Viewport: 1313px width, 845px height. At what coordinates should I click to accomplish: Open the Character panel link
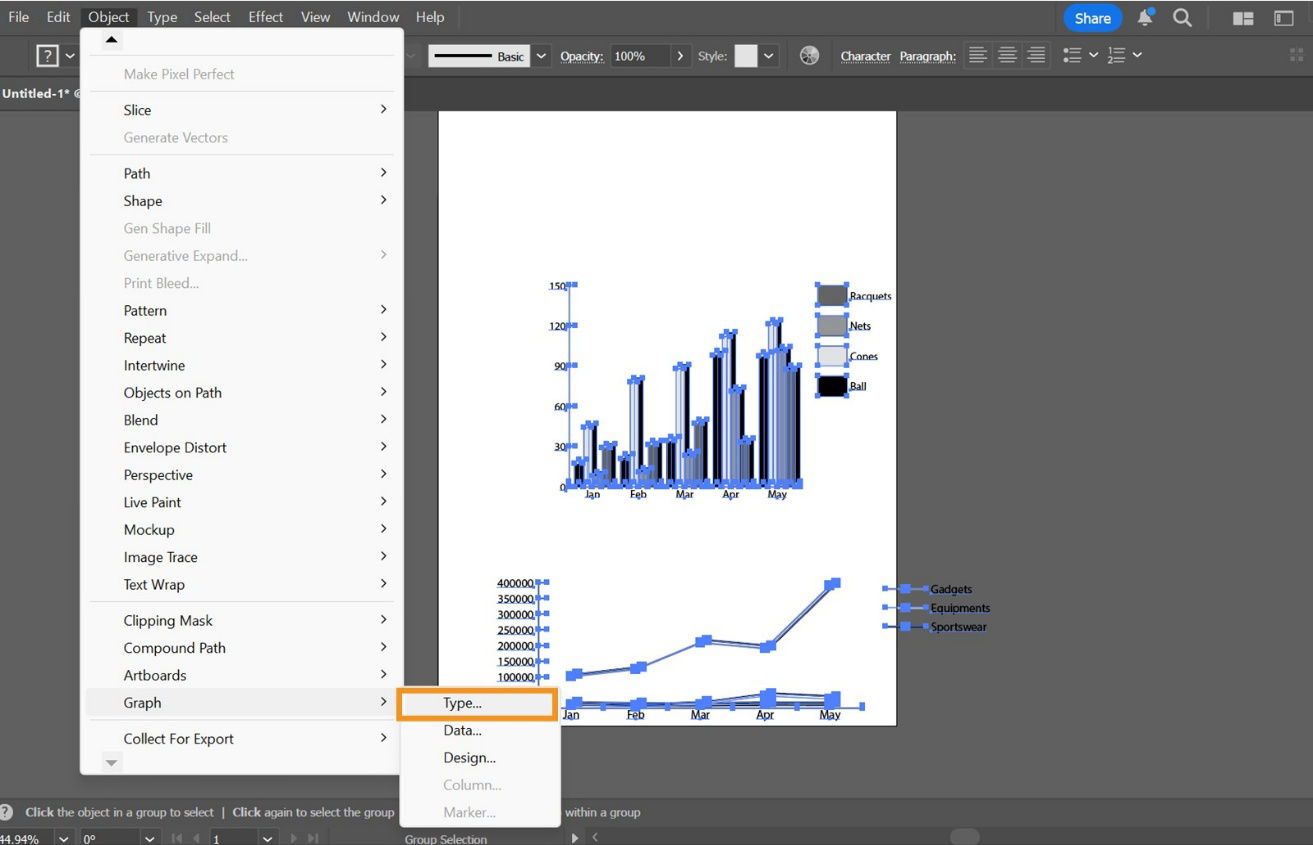[x=864, y=56]
